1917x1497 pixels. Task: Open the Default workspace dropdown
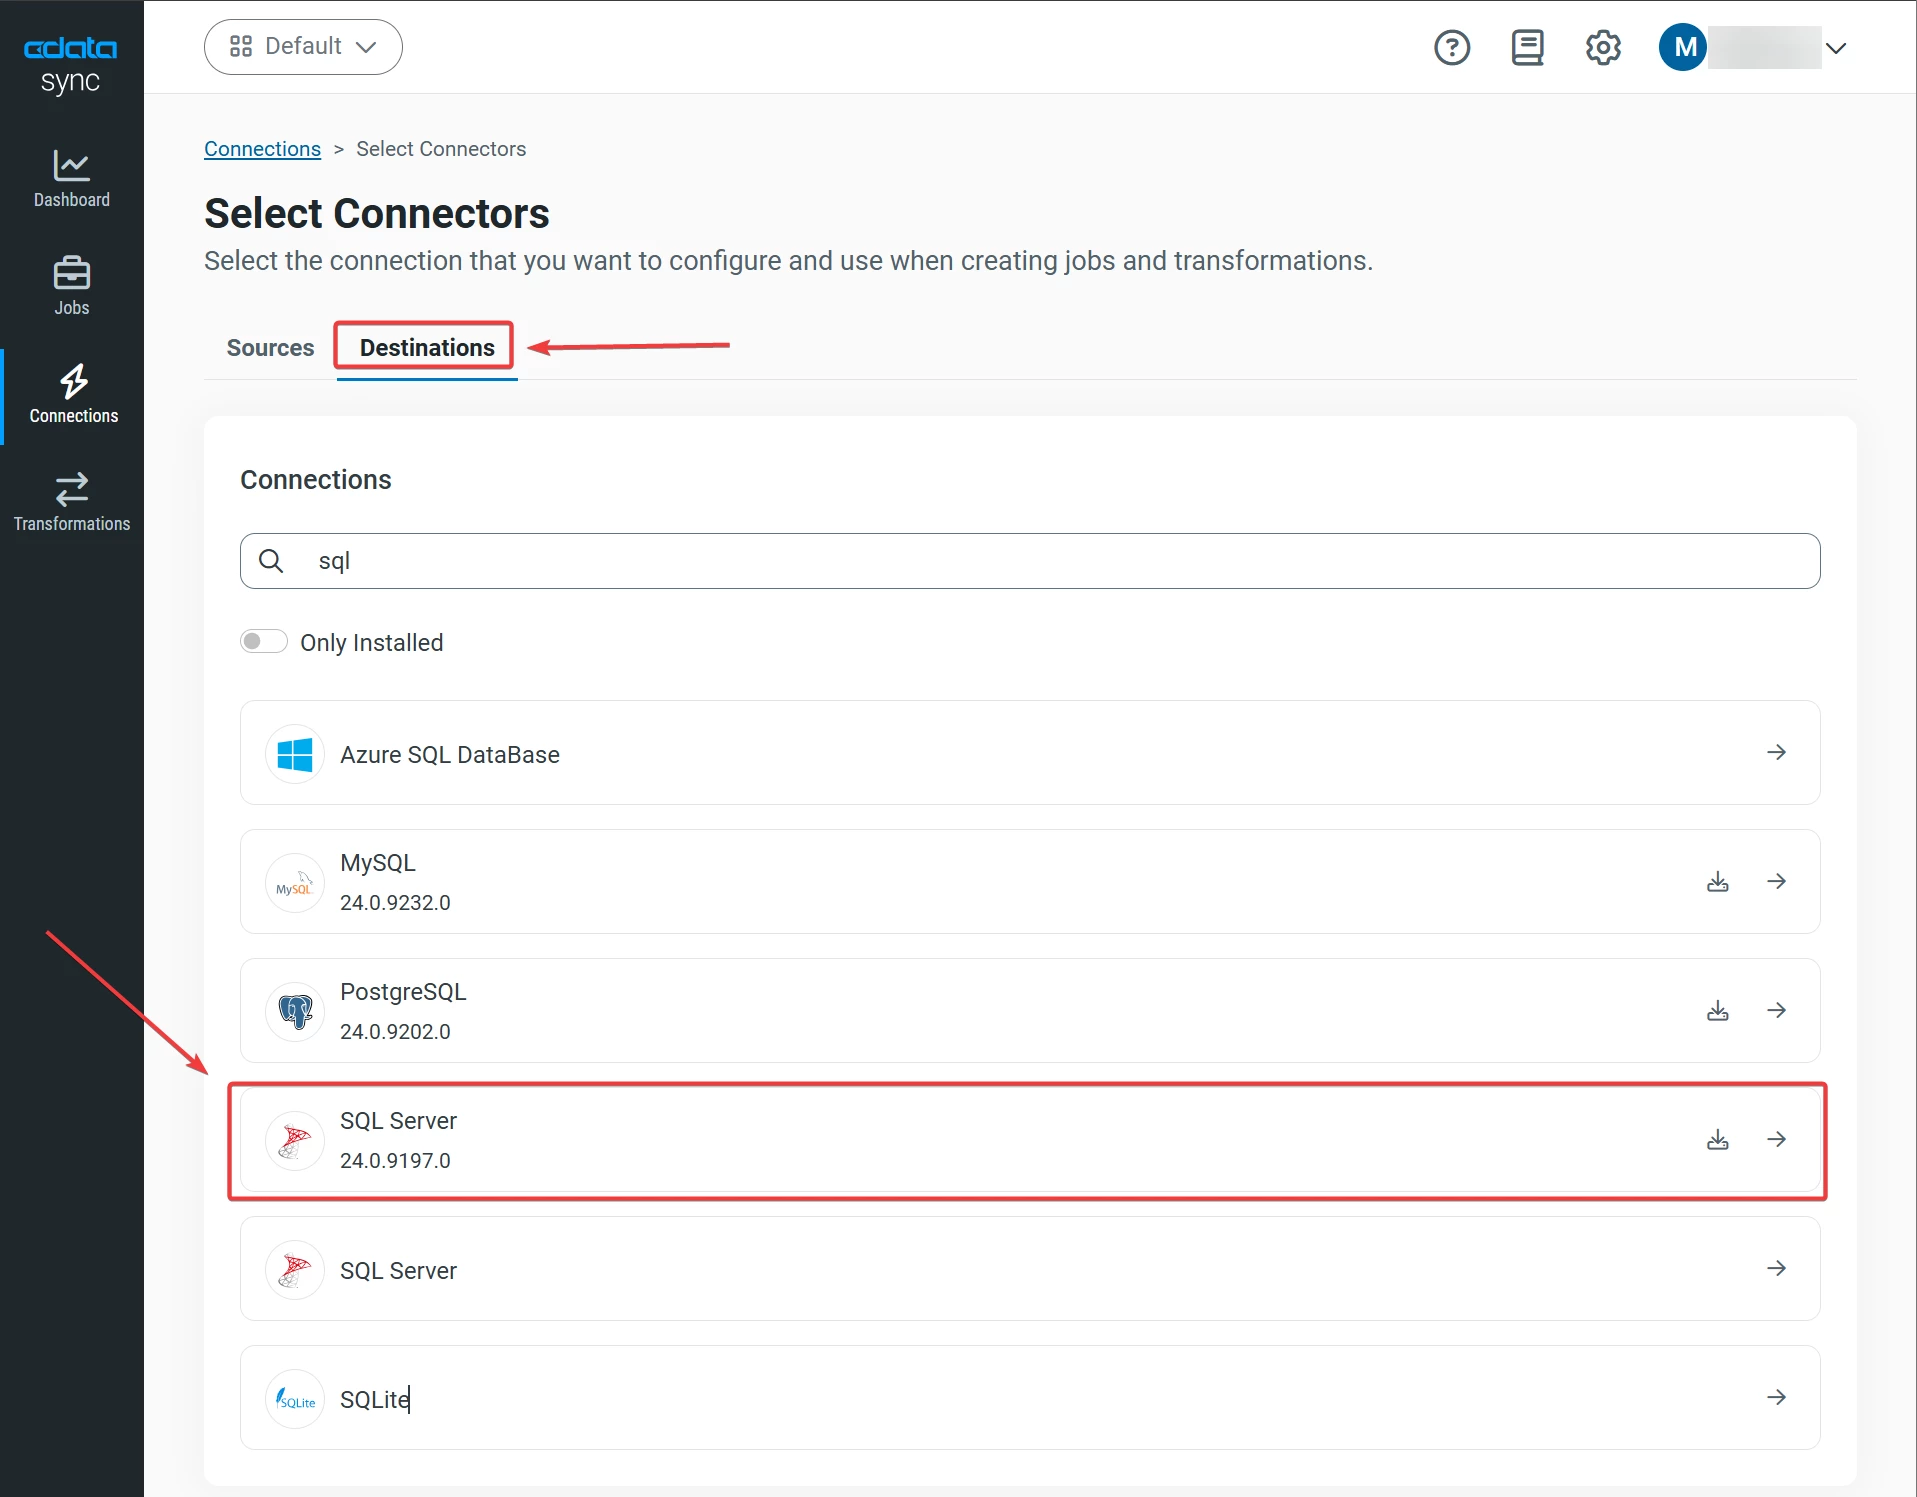tap(302, 46)
